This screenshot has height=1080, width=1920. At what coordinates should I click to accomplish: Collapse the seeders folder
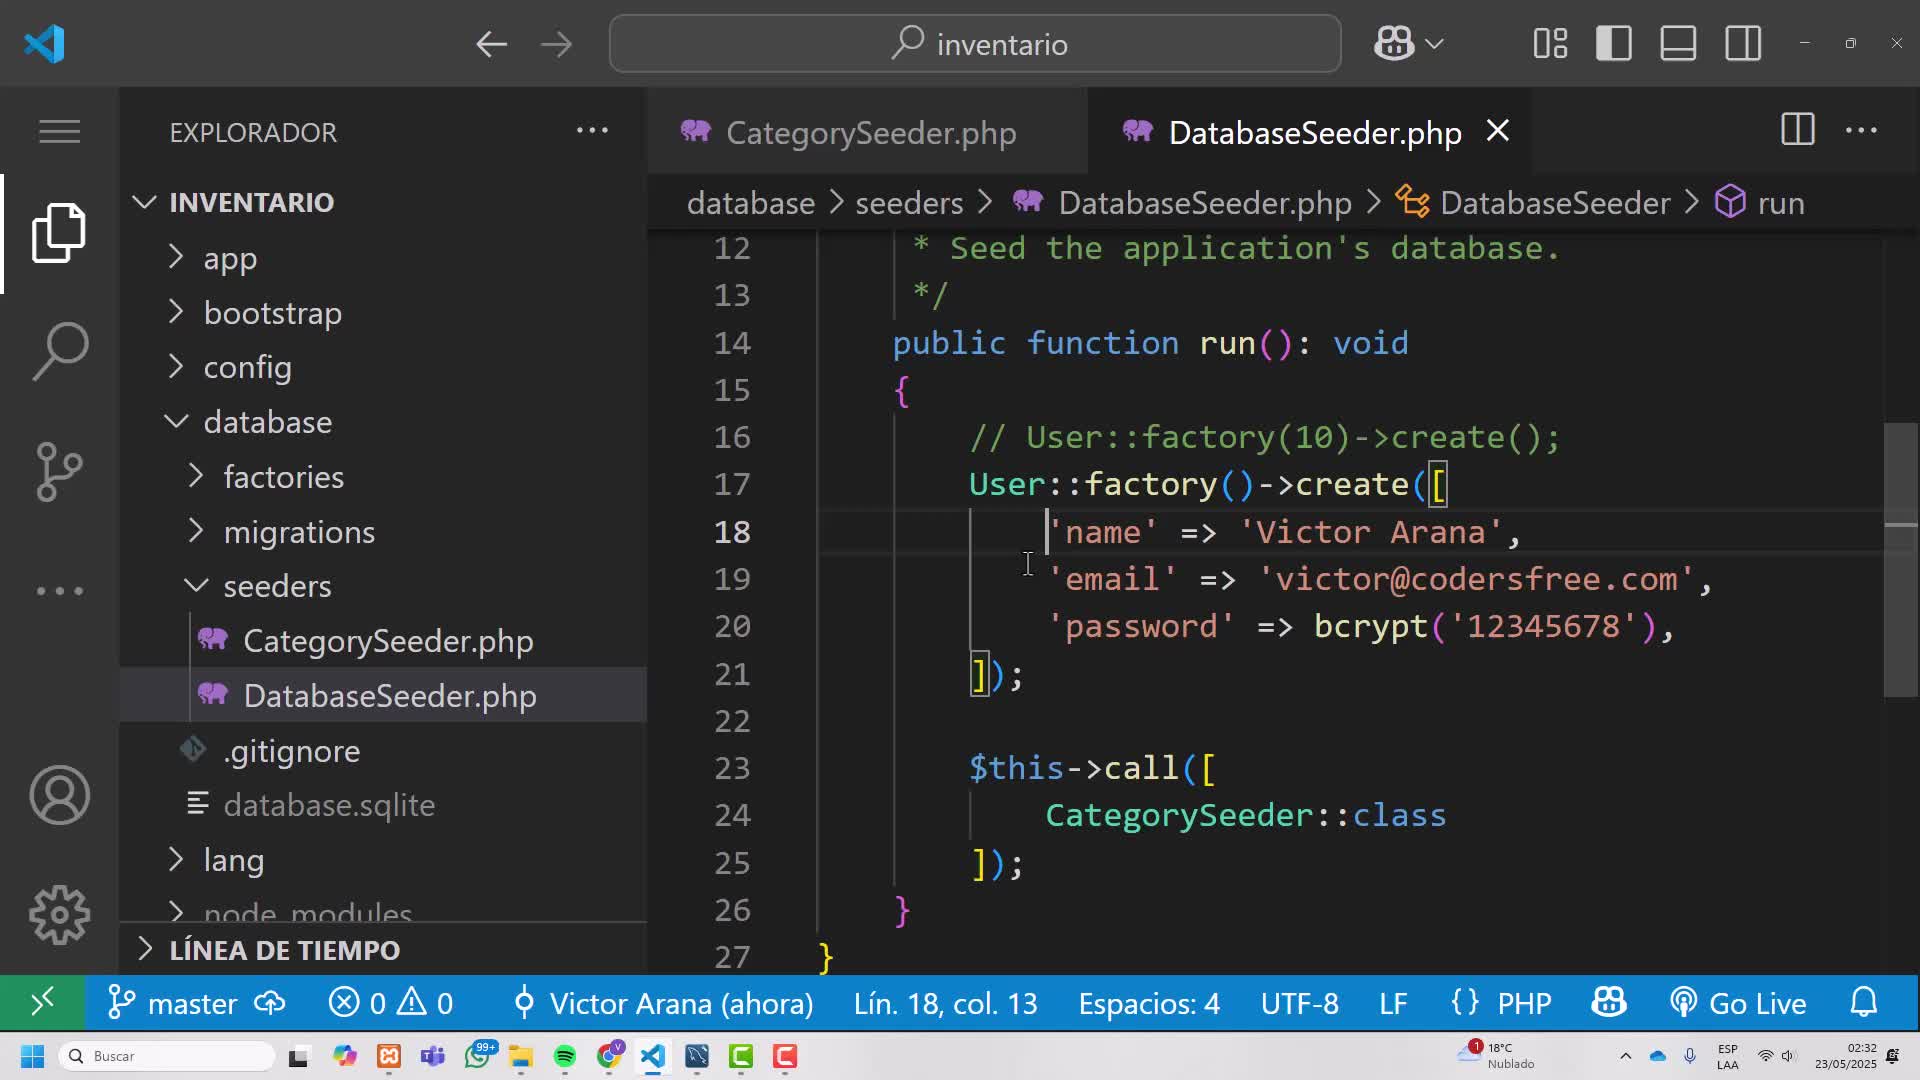tap(277, 586)
